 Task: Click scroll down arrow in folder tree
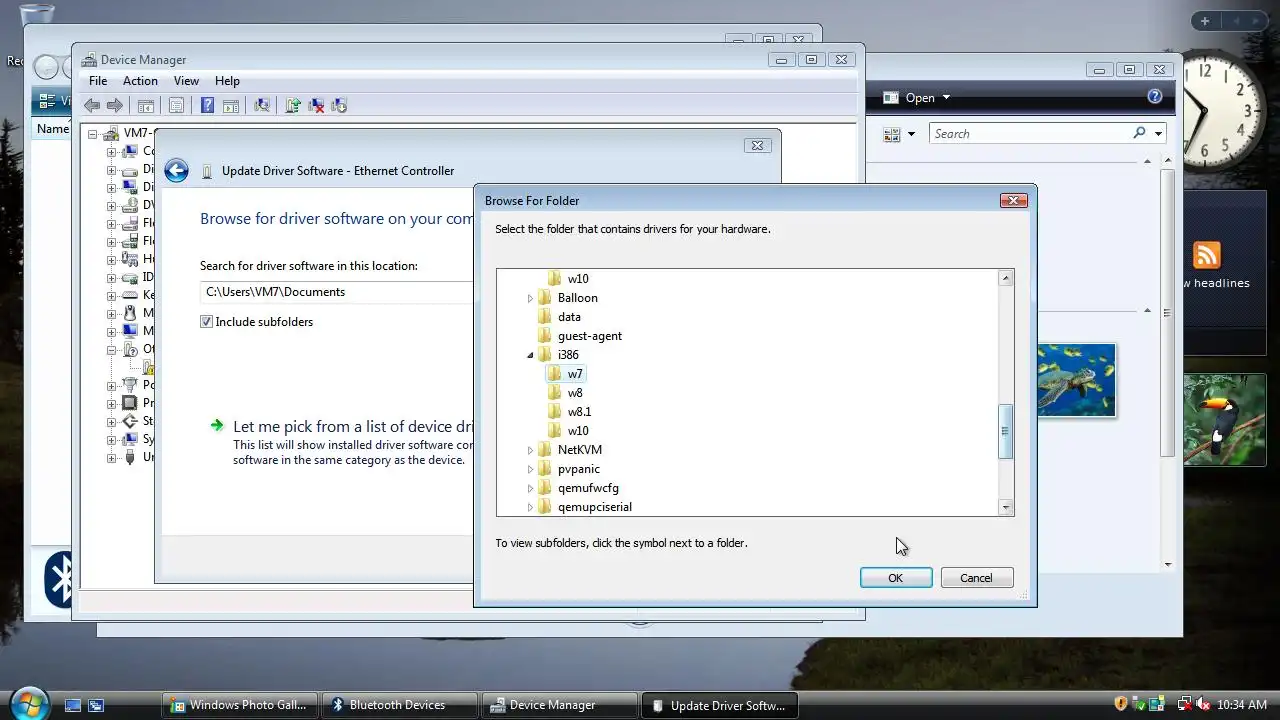[1006, 507]
